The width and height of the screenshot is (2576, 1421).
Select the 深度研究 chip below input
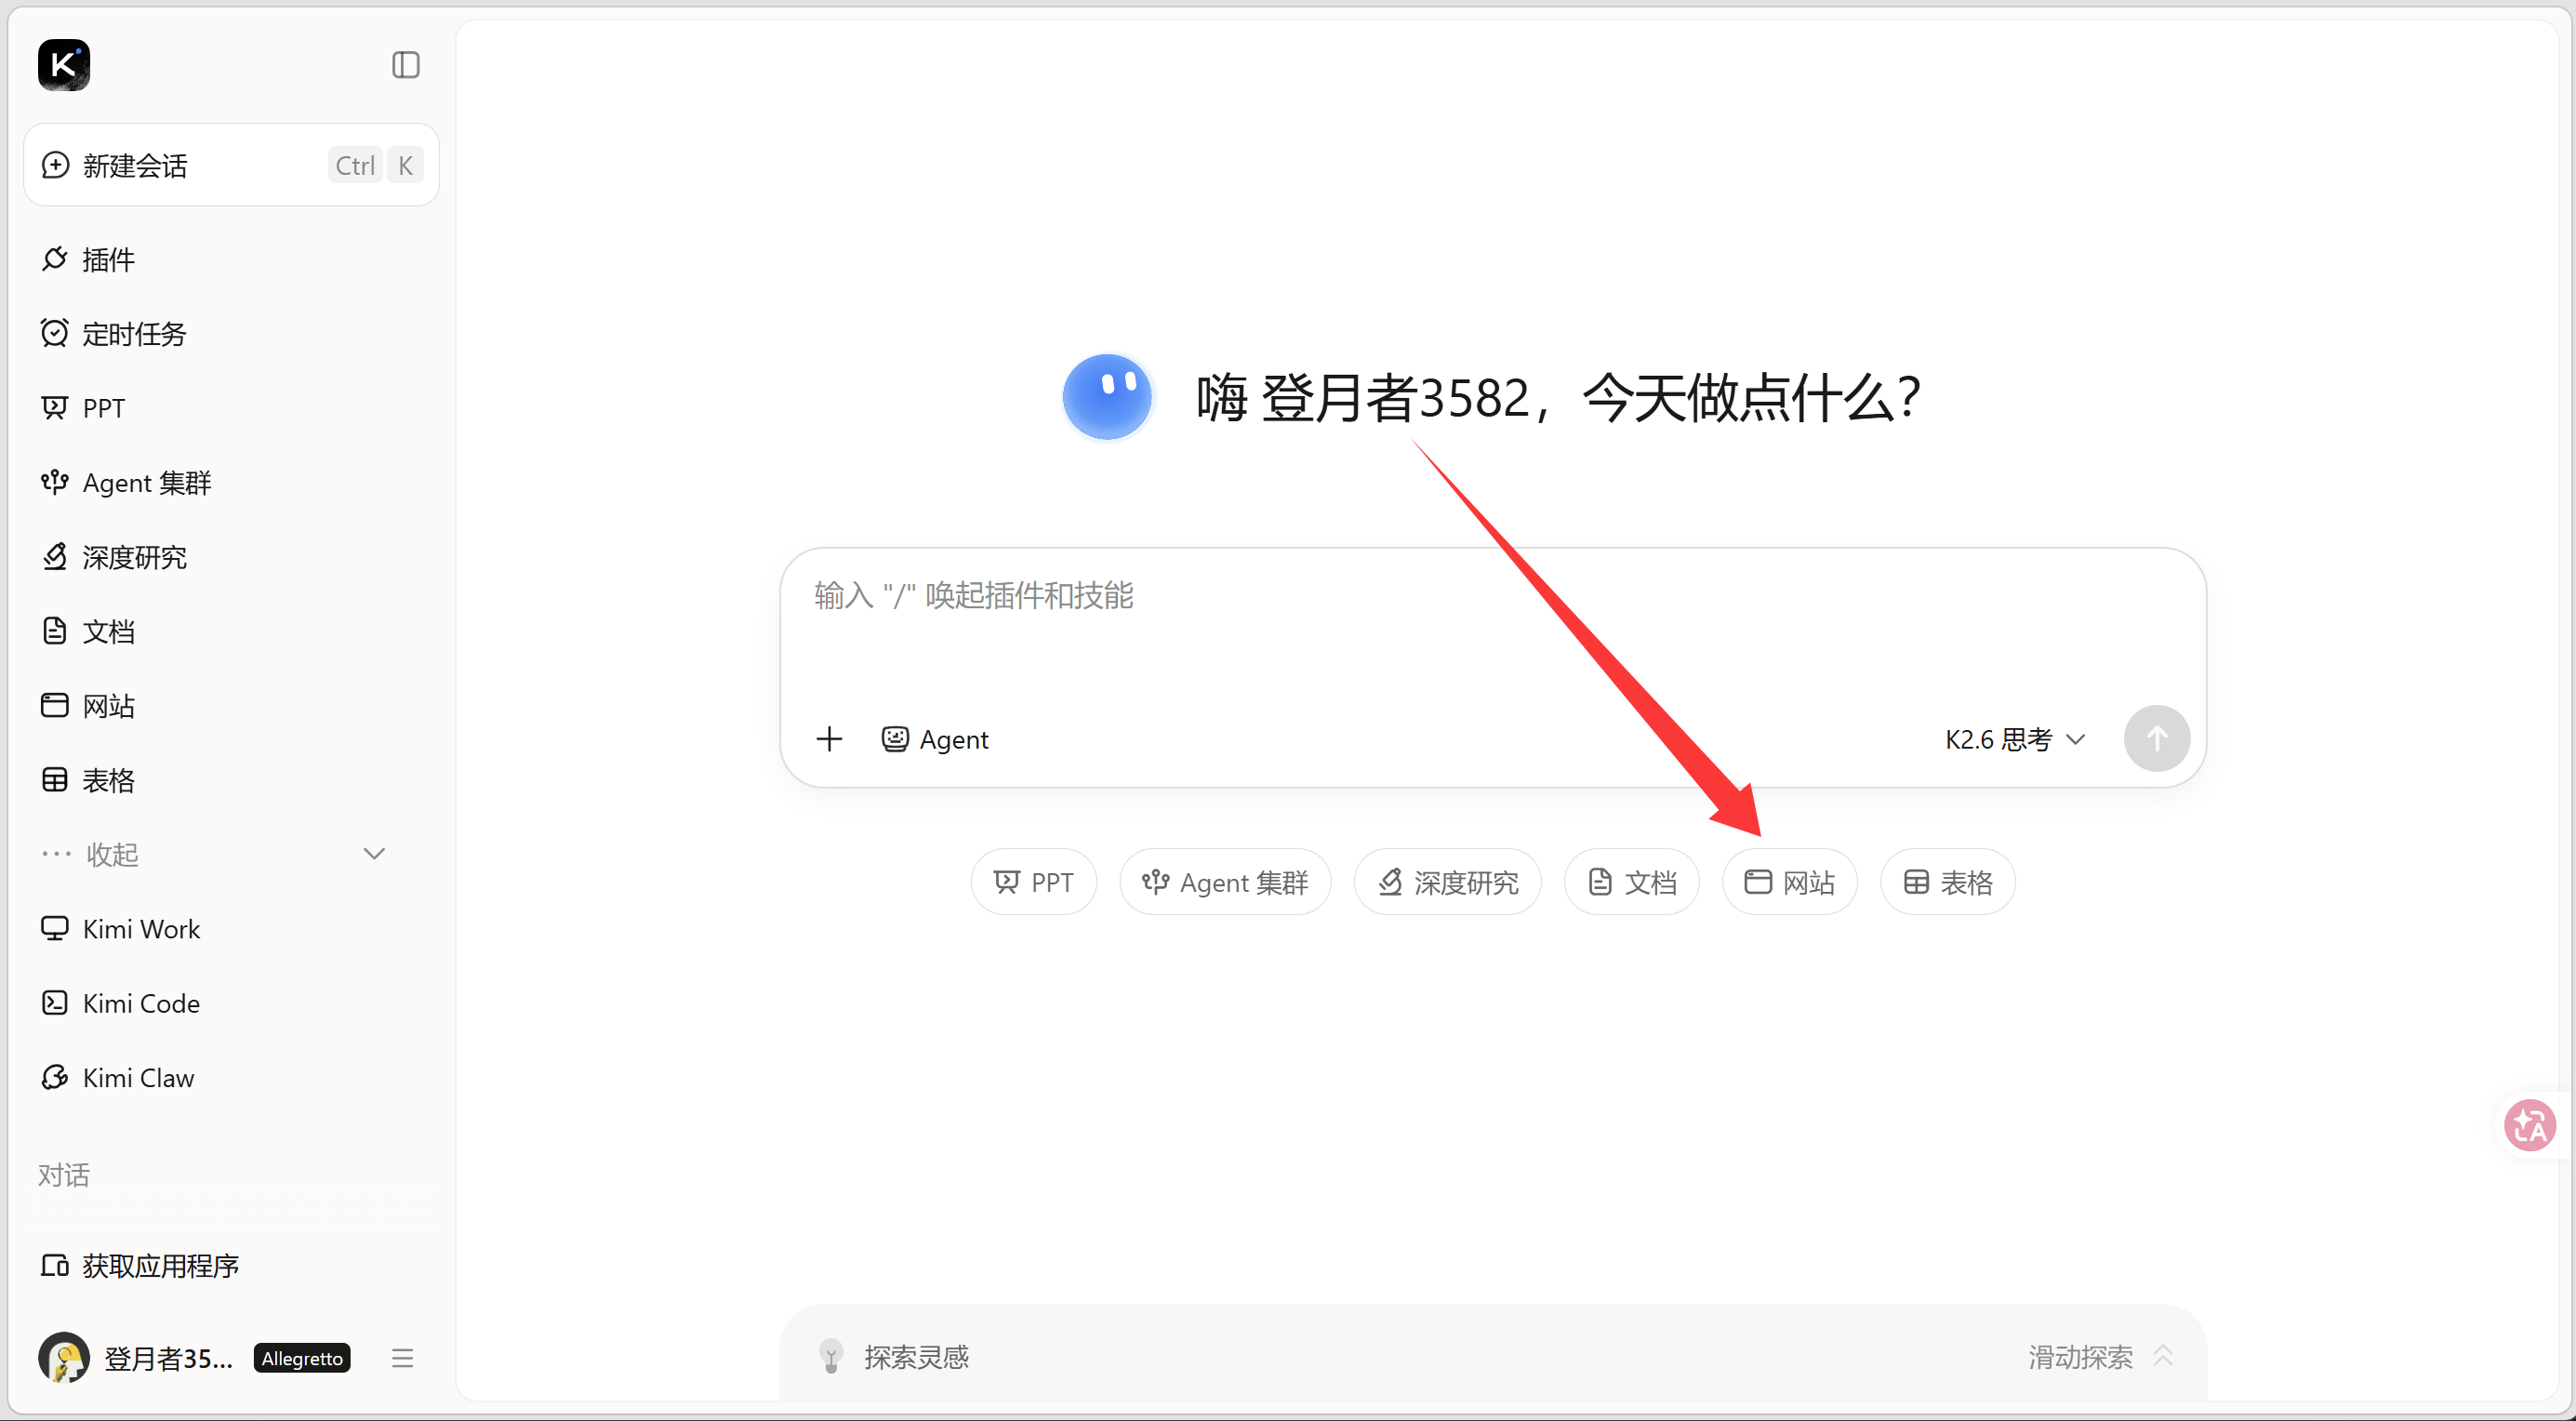click(x=1447, y=882)
